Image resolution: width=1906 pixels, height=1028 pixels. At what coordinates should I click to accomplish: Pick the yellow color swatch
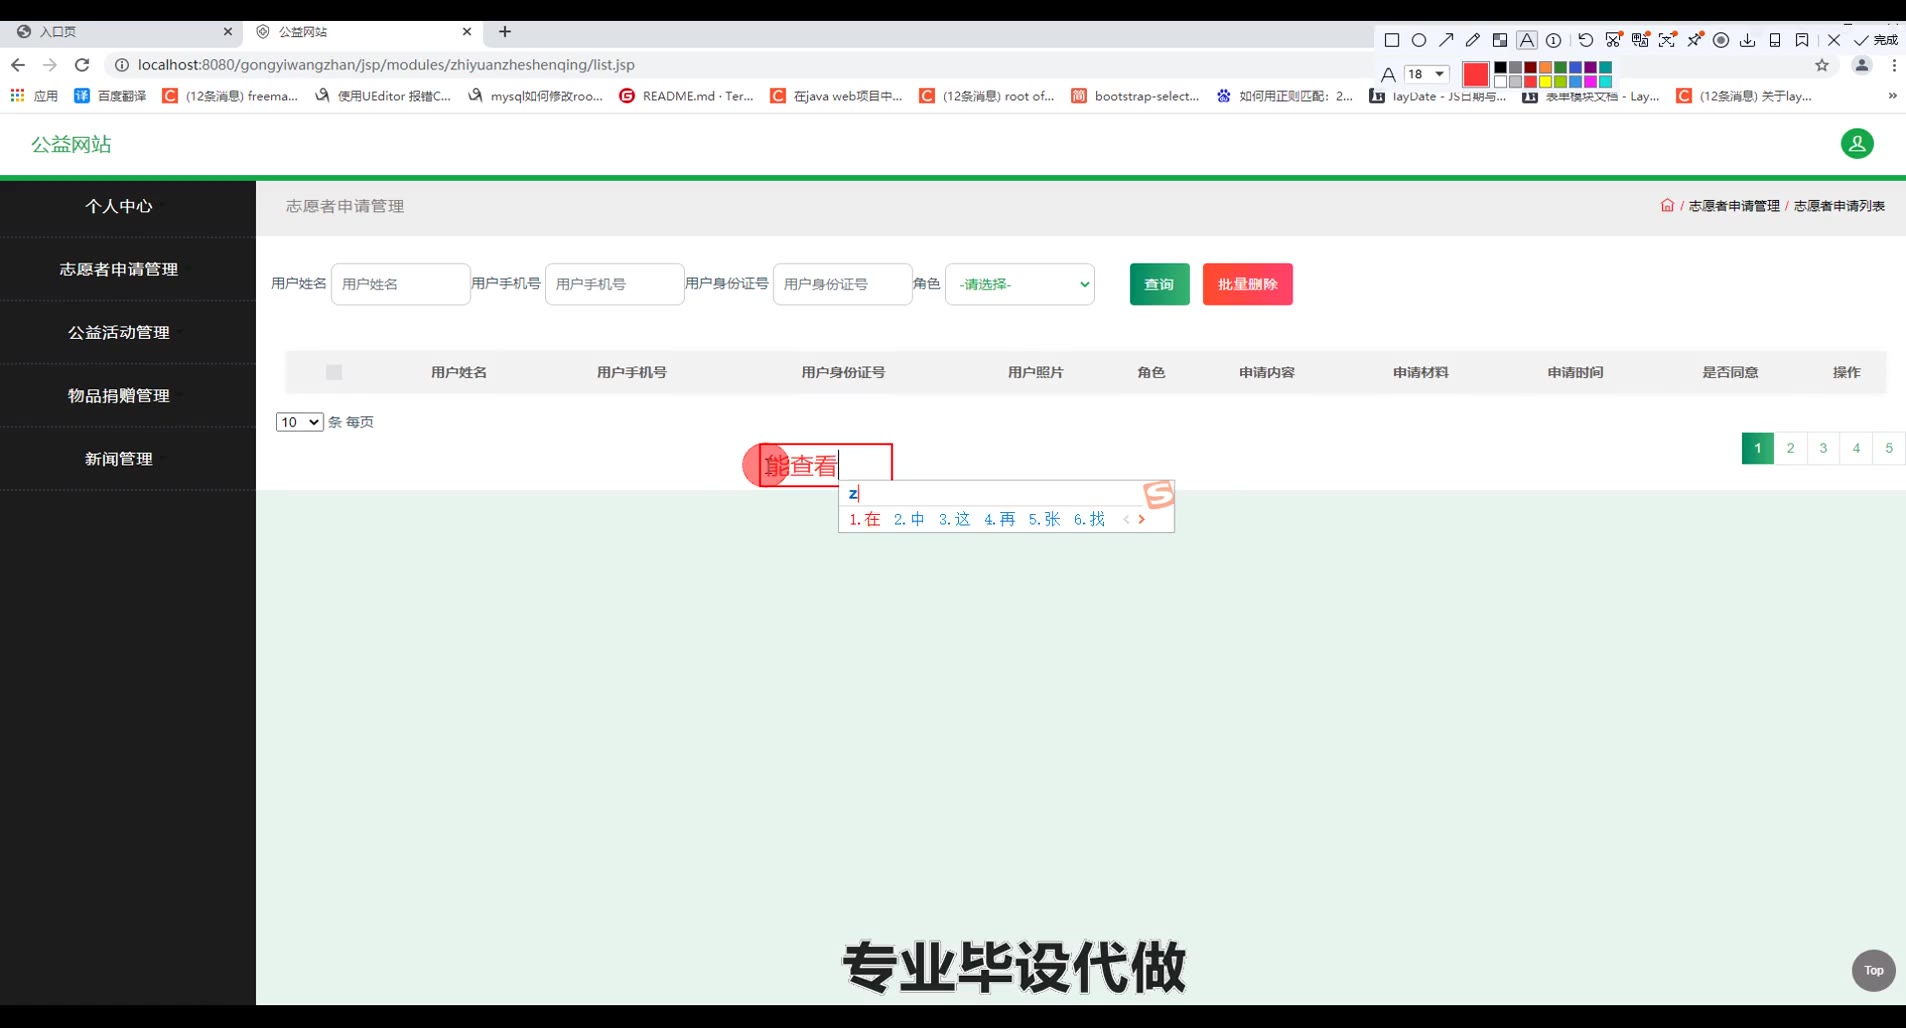point(1545,82)
